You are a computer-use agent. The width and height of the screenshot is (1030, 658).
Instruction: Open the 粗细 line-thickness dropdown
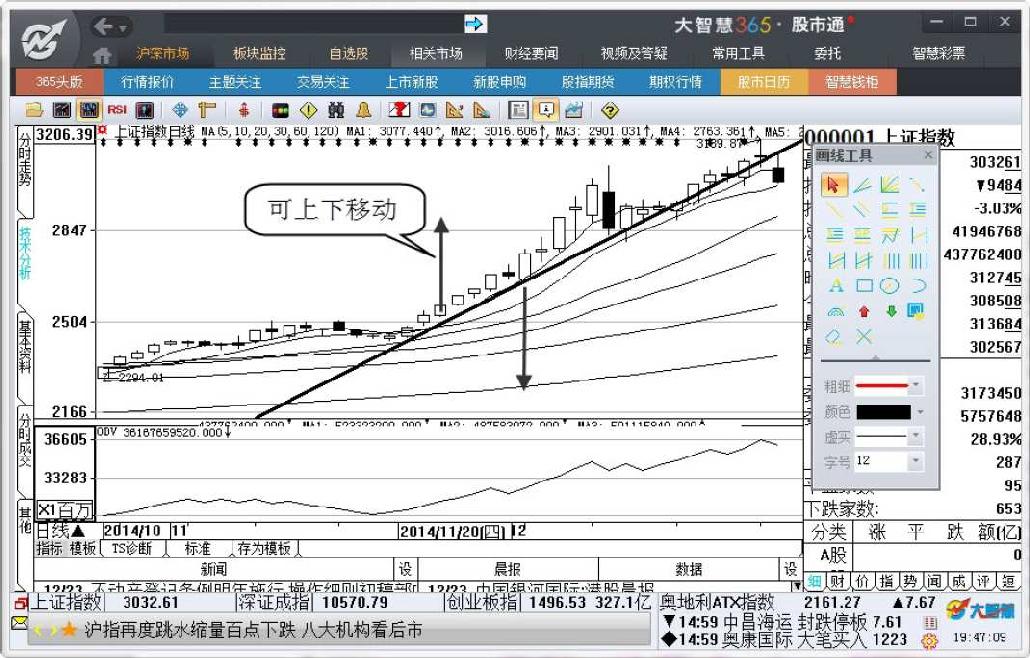tap(916, 385)
